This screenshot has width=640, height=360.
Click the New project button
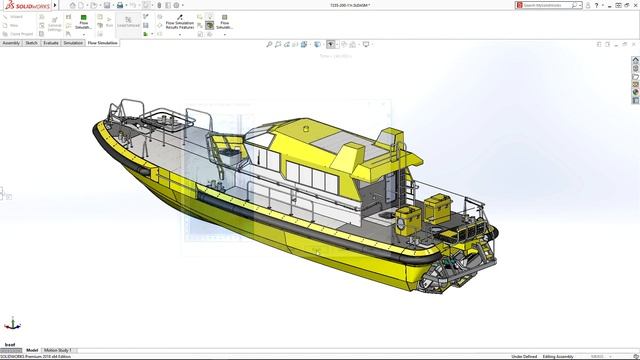(11, 25)
